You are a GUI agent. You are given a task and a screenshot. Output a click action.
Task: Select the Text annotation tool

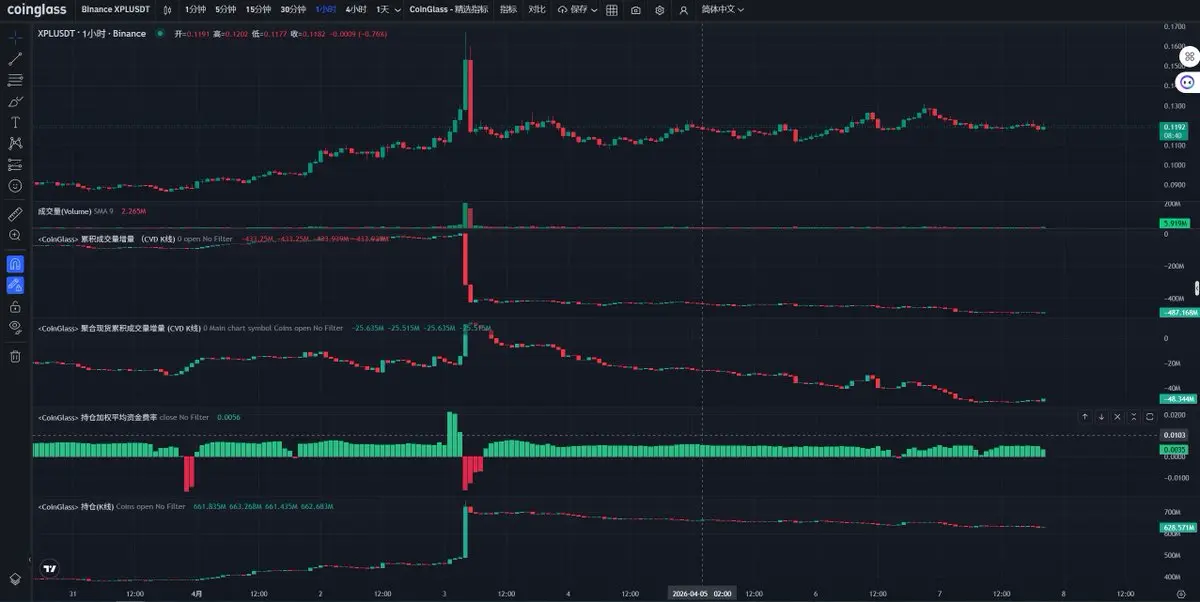point(15,122)
